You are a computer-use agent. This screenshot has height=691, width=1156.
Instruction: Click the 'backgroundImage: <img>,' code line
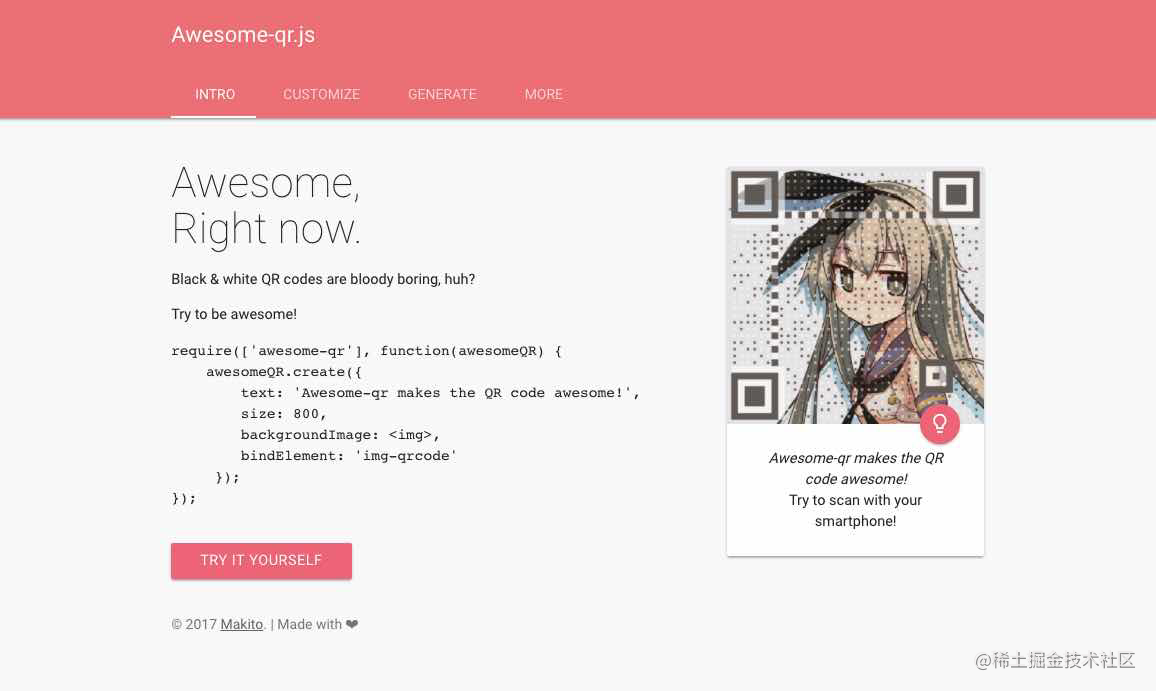pyautogui.click(x=340, y=435)
